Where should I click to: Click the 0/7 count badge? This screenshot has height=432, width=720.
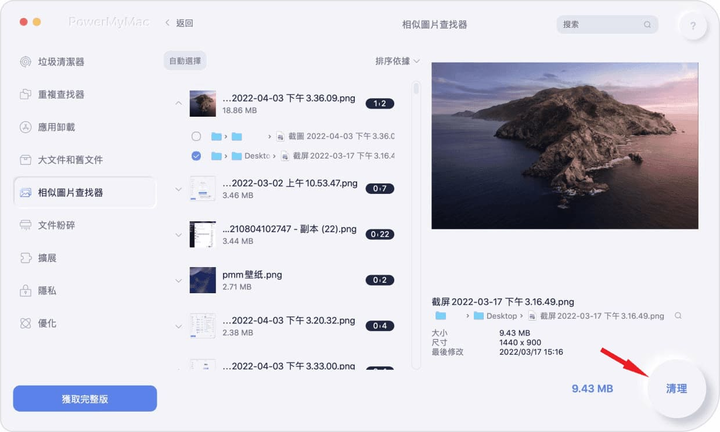tap(380, 189)
